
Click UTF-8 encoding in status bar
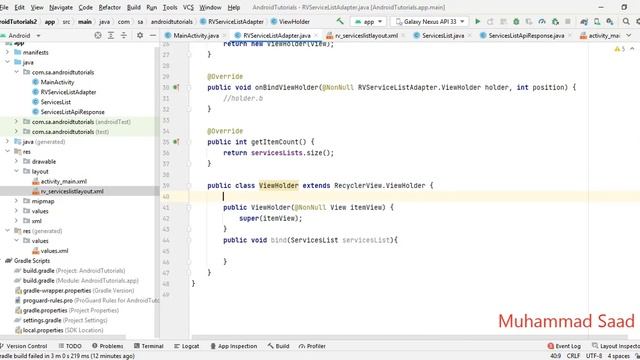point(594,356)
